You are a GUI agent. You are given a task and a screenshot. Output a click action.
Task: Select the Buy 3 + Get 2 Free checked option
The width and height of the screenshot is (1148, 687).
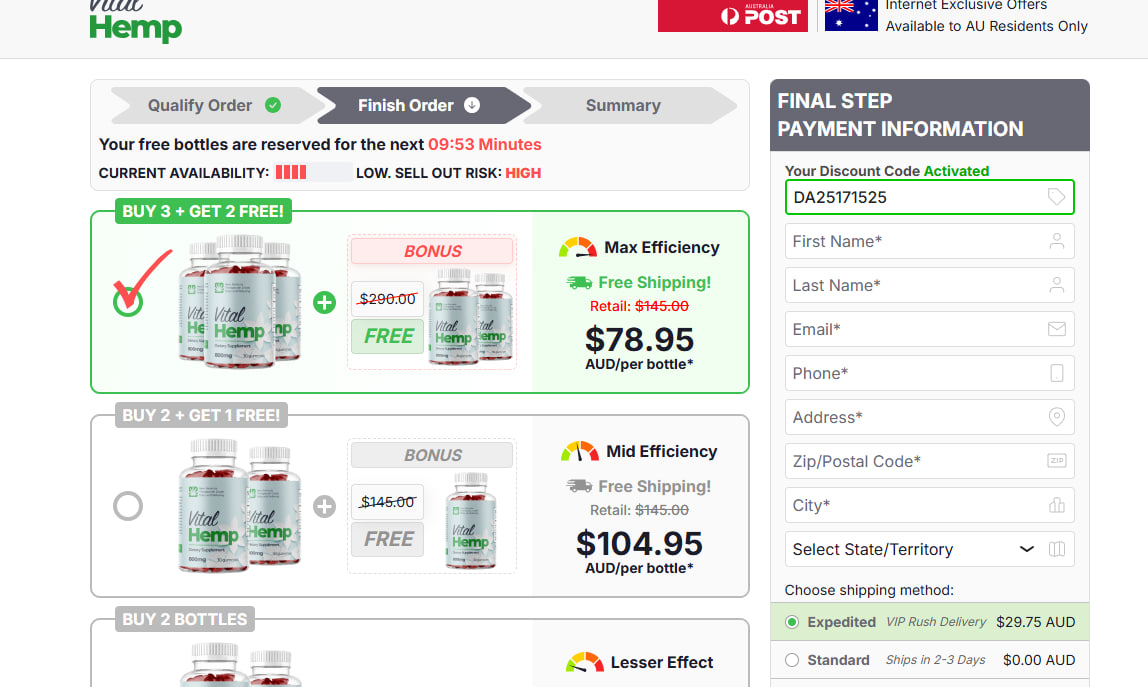(x=128, y=302)
